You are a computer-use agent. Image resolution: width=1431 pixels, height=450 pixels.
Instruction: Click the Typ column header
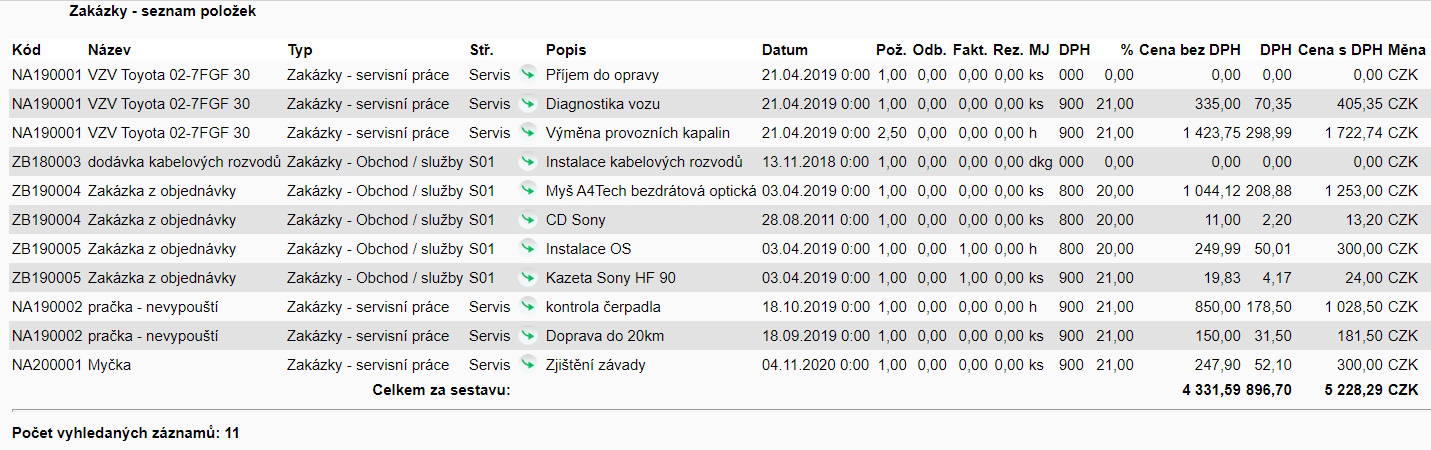tap(299, 49)
